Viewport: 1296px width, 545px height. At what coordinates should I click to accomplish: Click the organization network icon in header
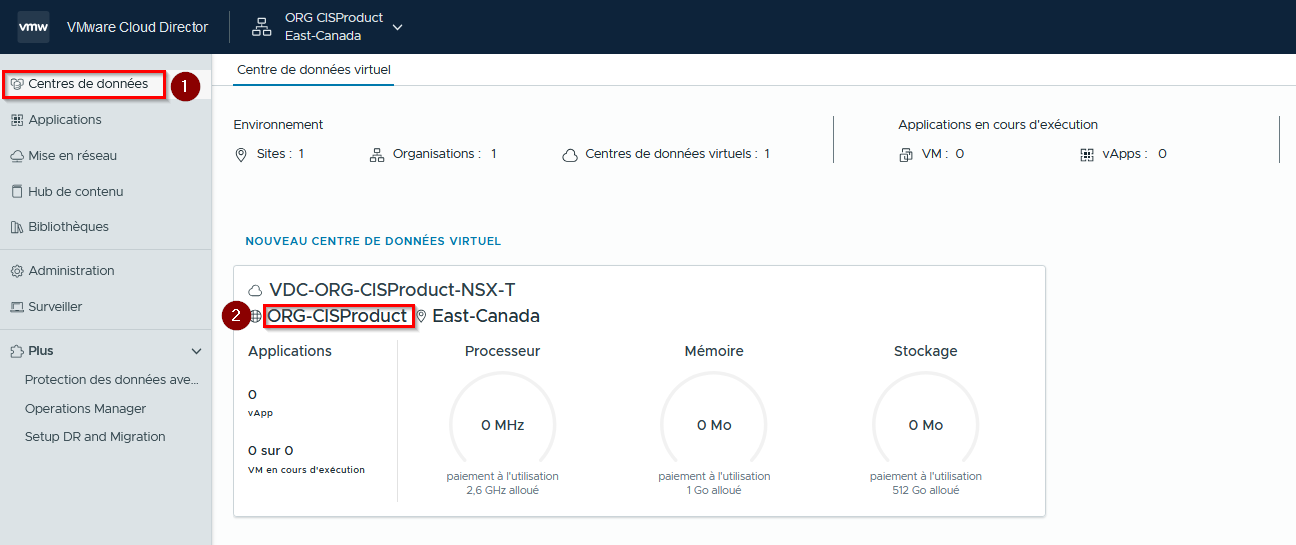pos(261,27)
